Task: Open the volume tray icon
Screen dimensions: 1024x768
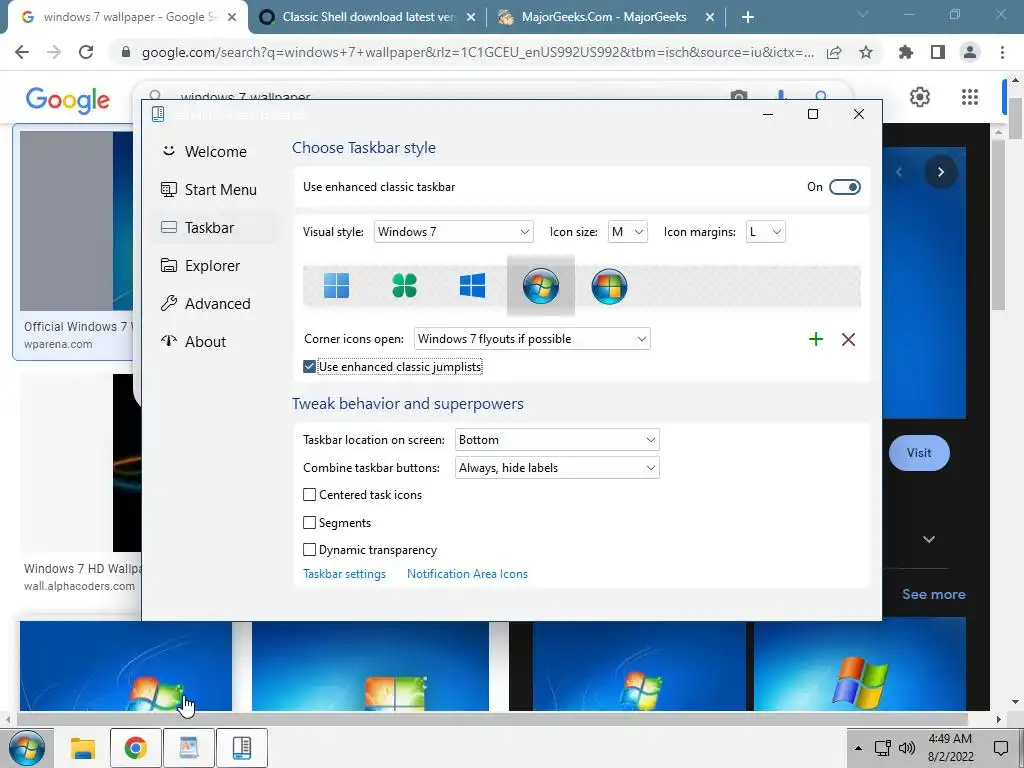Action: 906,748
